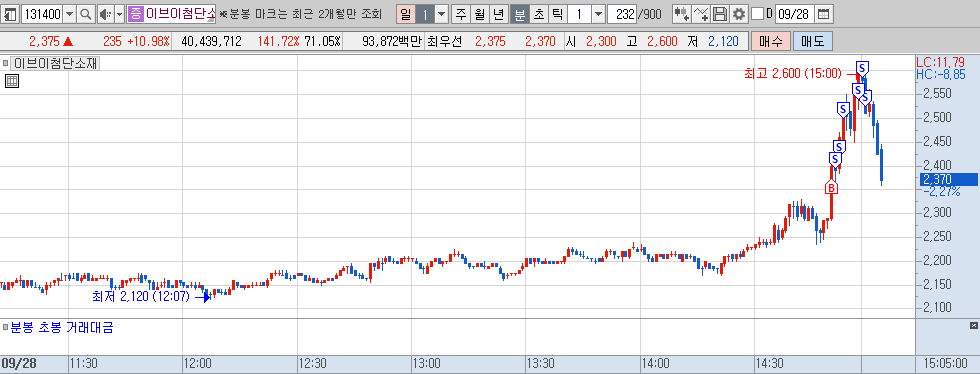Click the add indicator line icon
The width and height of the screenshot is (980, 374).
click(701, 14)
